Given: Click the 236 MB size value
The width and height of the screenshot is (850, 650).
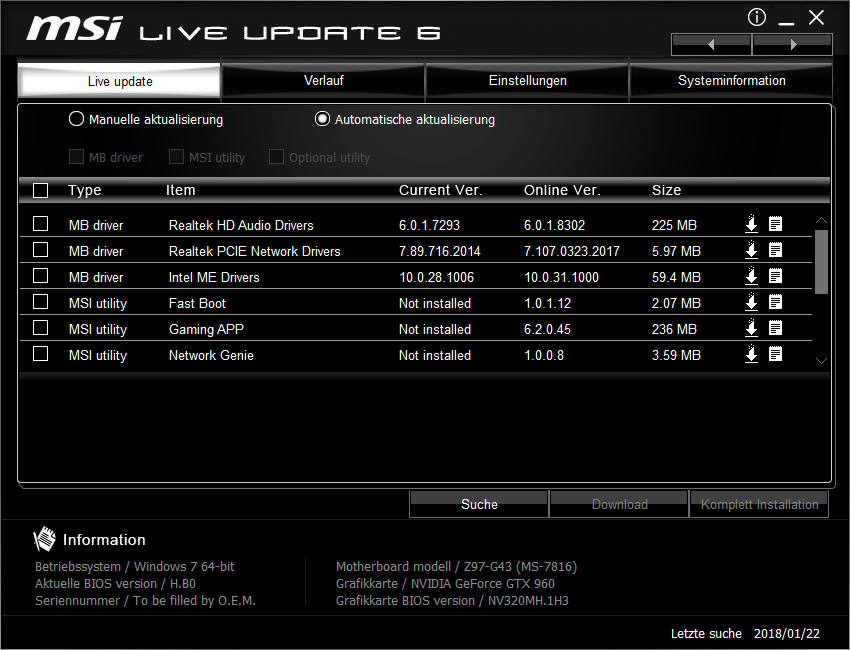Looking at the screenshot, I should (x=674, y=329).
